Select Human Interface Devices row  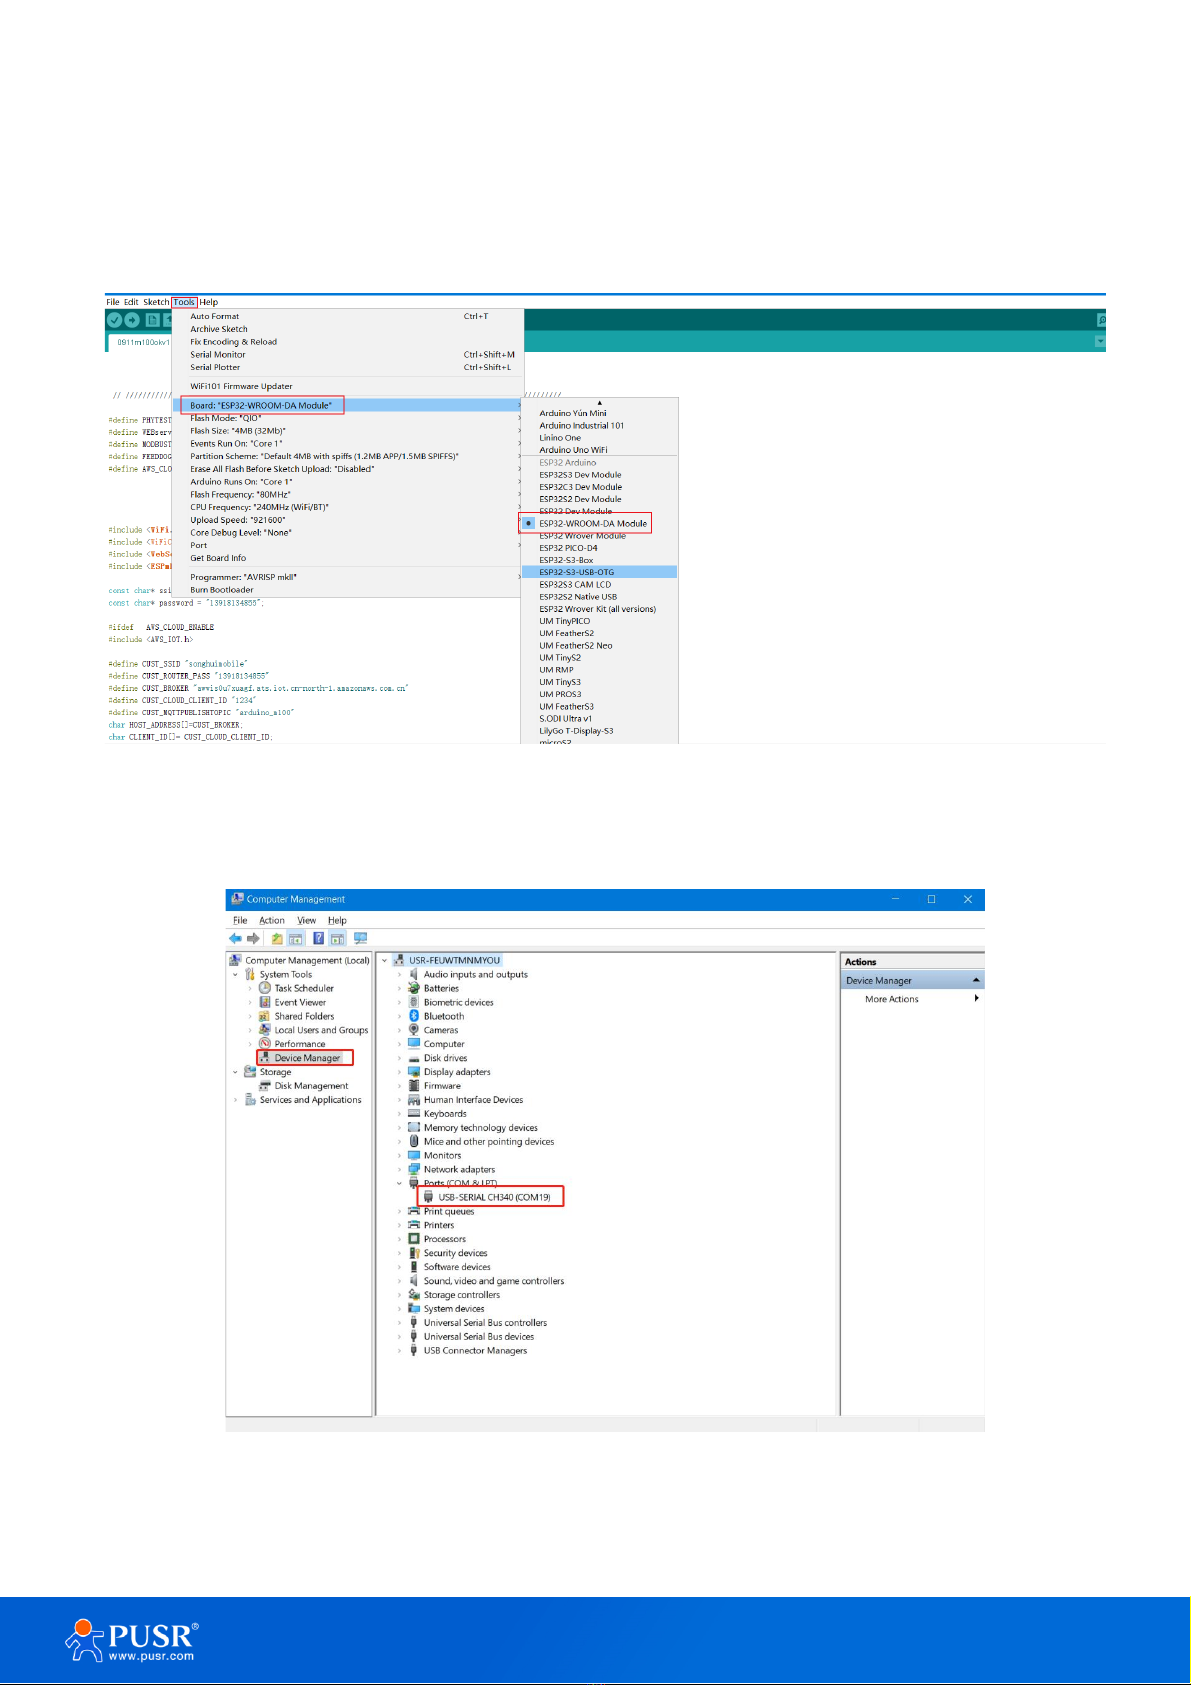[473, 1100]
